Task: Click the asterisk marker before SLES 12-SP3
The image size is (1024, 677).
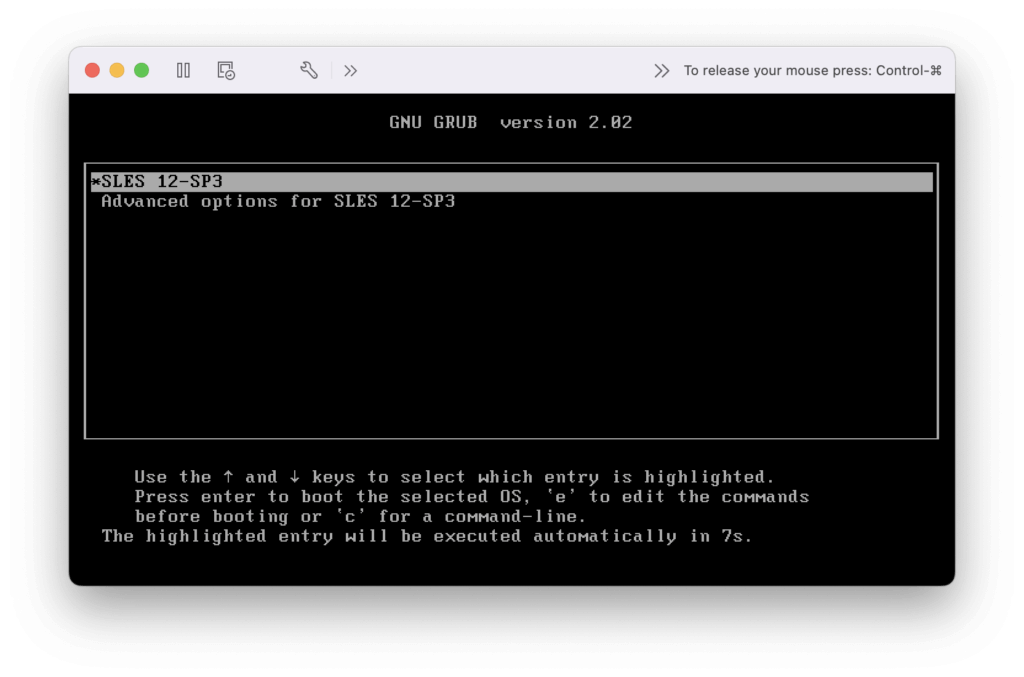Action: [x=96, y=182]
